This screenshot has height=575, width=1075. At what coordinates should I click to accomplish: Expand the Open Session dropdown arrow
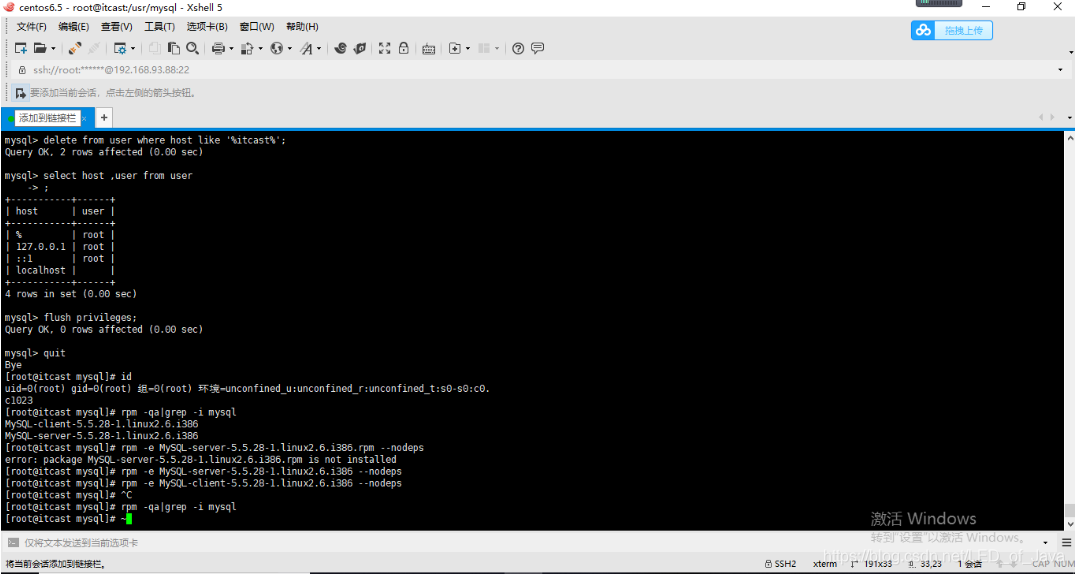tap(53, 49)
